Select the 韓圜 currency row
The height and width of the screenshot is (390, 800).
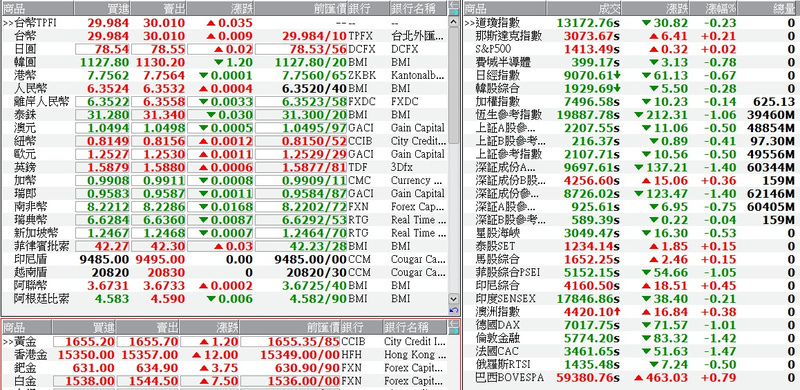point(224,62)
